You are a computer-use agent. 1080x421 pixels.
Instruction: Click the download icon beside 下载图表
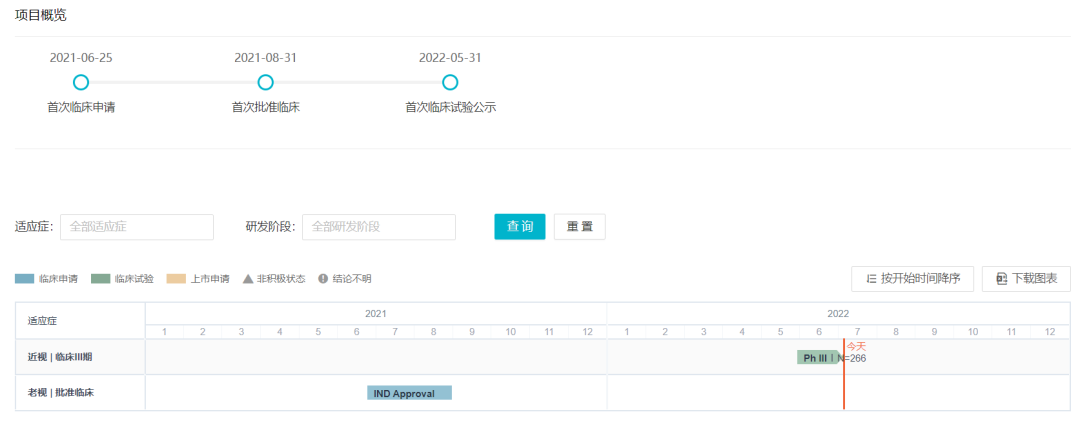pos(1001,279)
